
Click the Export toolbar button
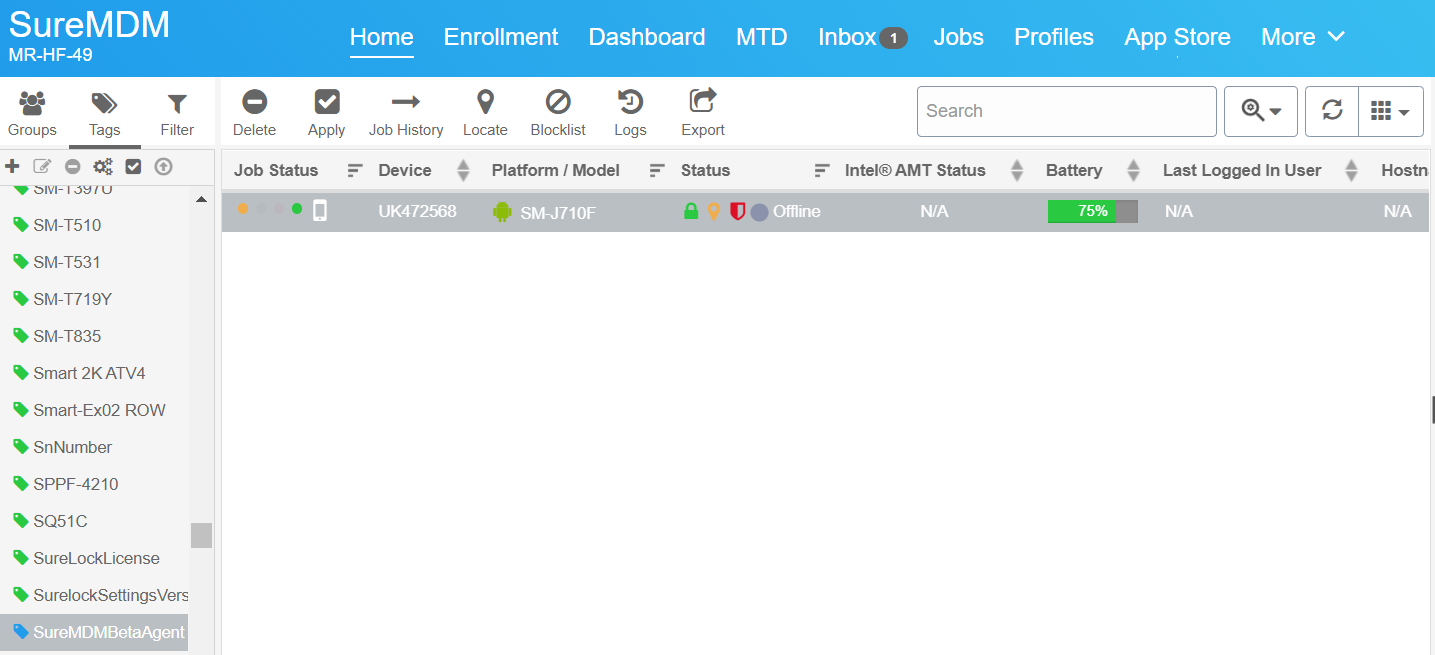[x=703, y=114]
